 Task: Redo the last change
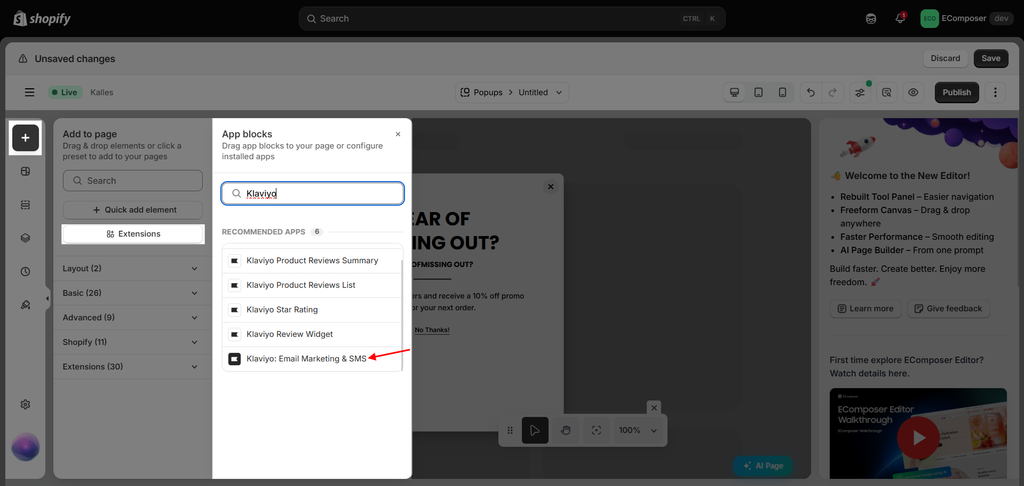click(x=833, y=92)
